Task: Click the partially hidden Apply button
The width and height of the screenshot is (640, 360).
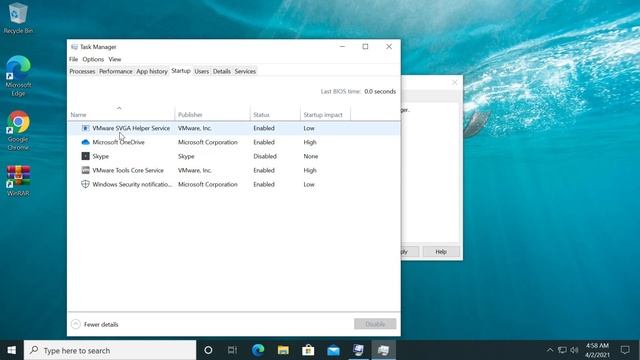Action: [410, 252]
